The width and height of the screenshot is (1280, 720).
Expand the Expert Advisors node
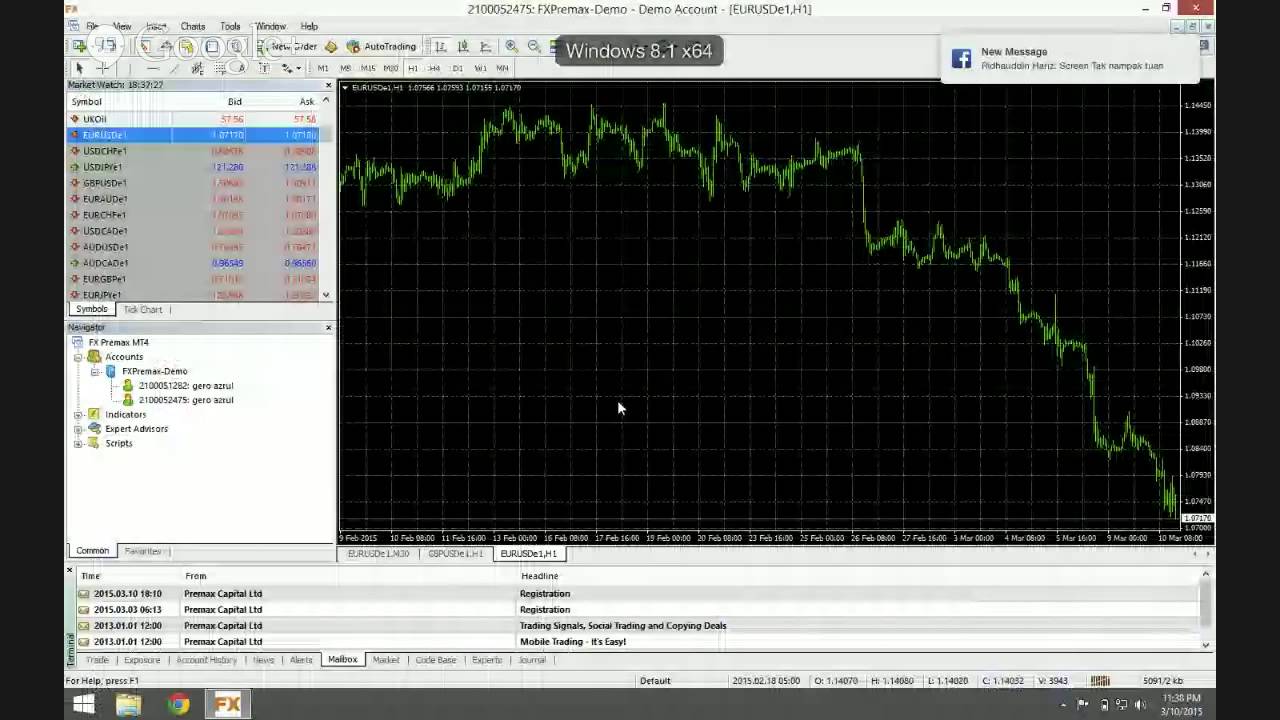[x=78, y=429]
